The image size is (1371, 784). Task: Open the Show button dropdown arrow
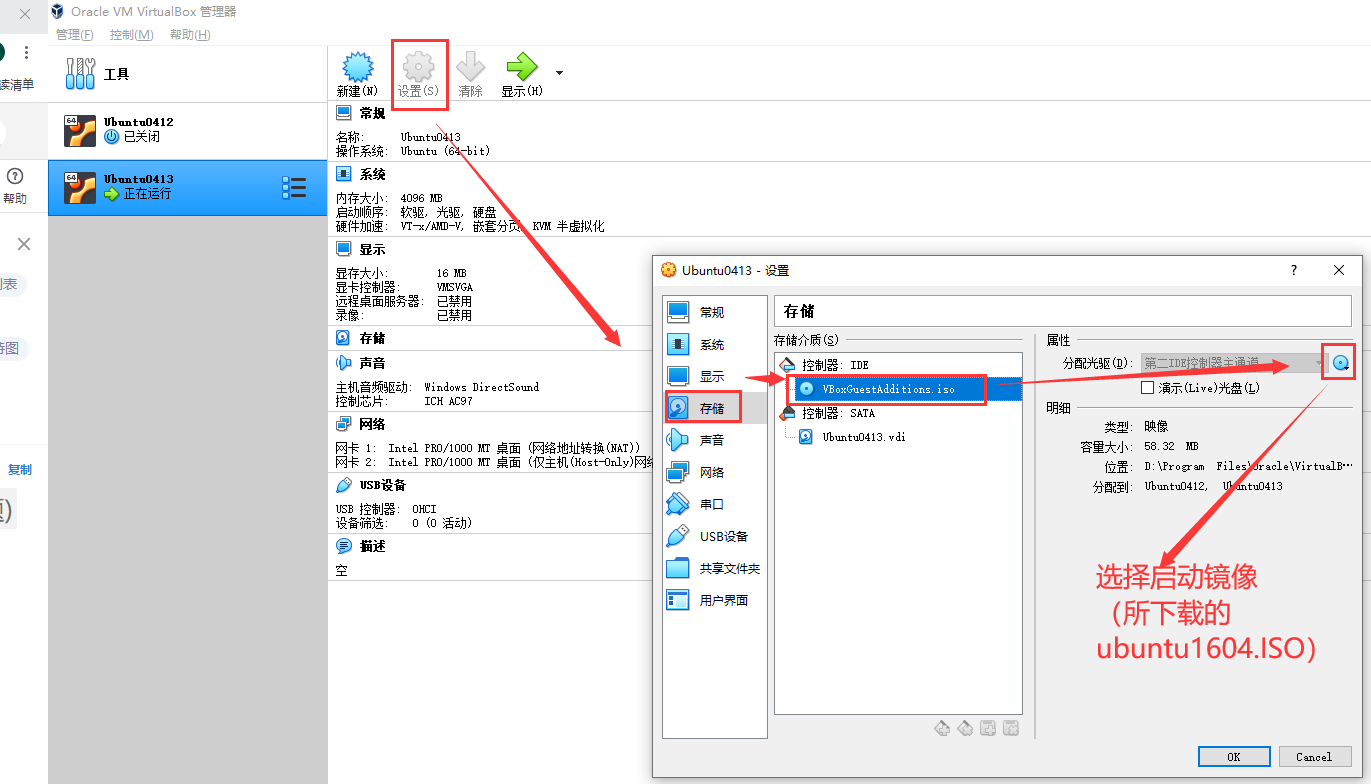[x=559, y=73]
